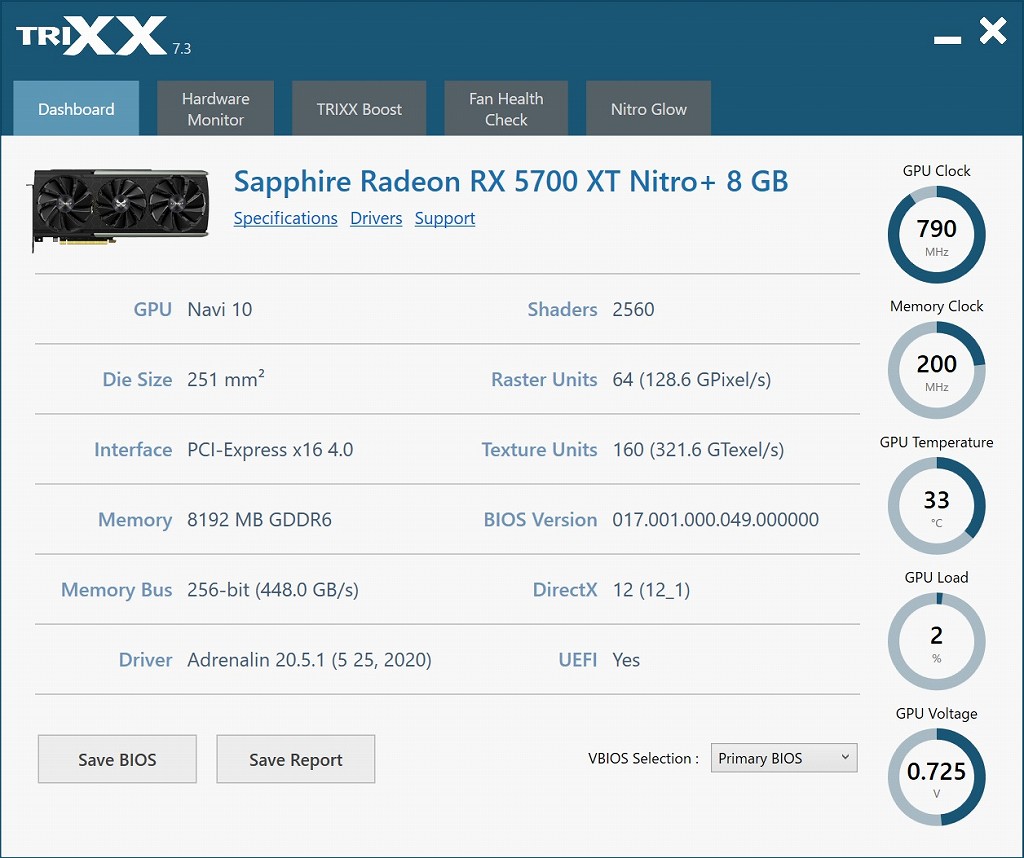Select the Nitro Glow tab
The image size is (1024, 858).
point(648,109)
